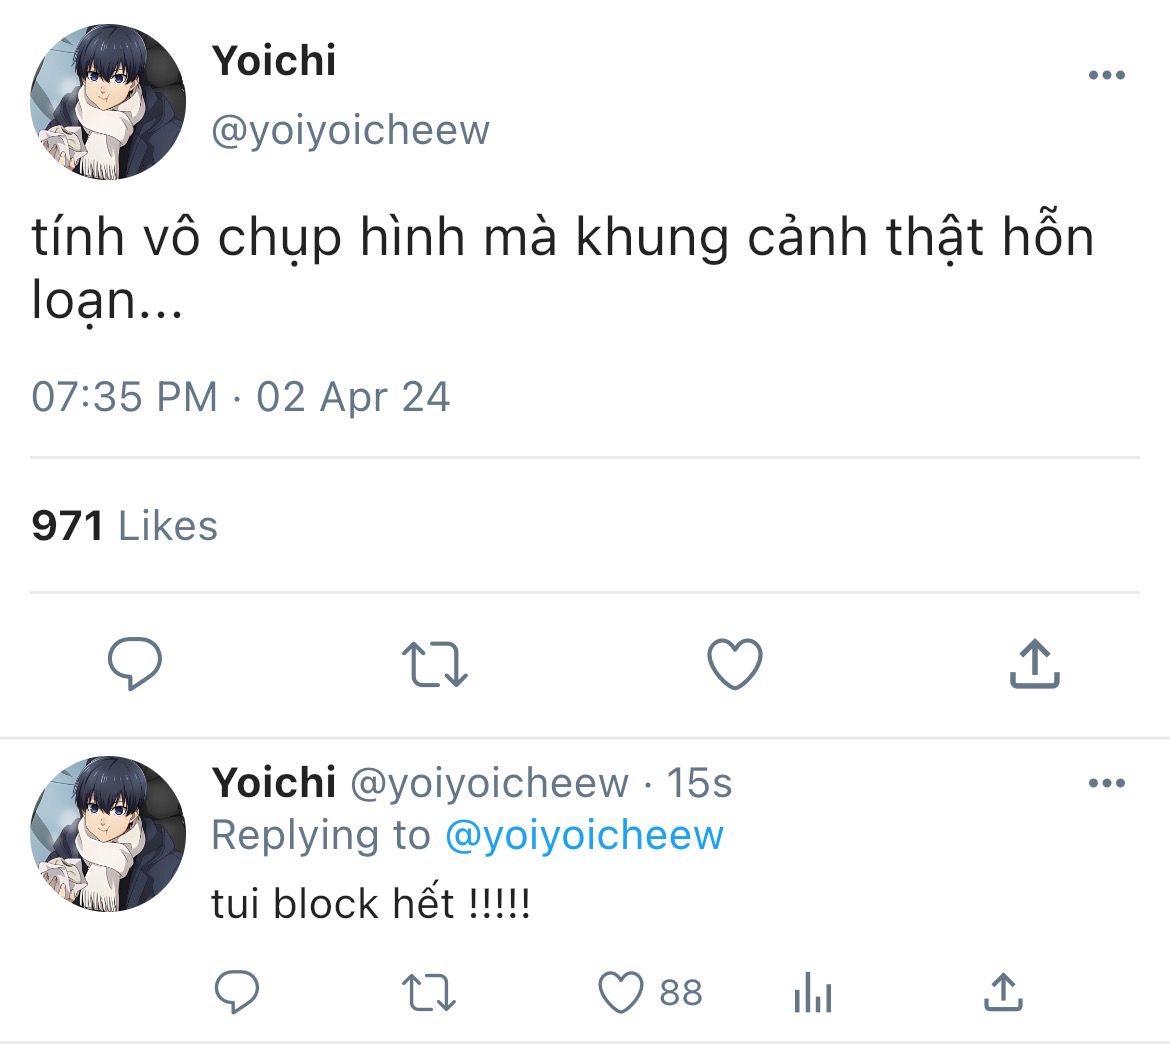Image resolution: width=1170 pixels, height=1044 pixels.
Task: Click the Yoichi display name on main tweet
Action: [x=274, y=60]
